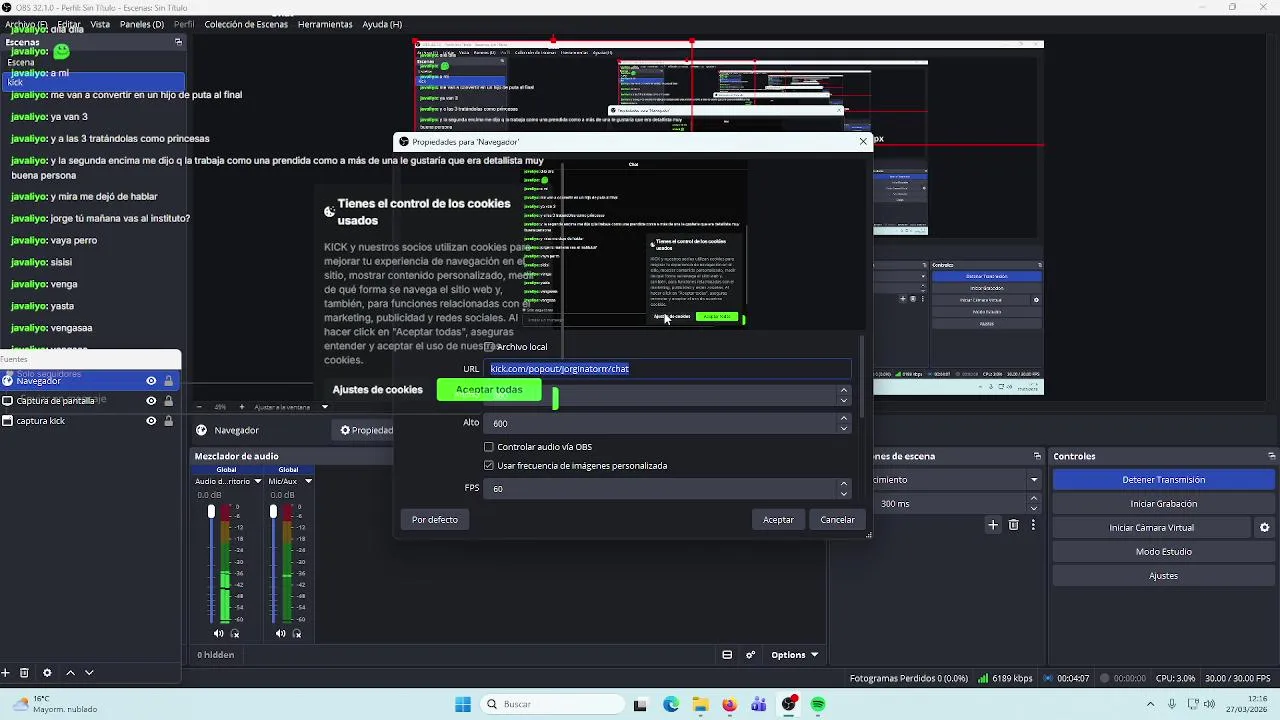Viewport: 1280px width, 720px height.
Task: Click the URL field kick.com/popout/jorginatorrr/chat
Action: 668,369
